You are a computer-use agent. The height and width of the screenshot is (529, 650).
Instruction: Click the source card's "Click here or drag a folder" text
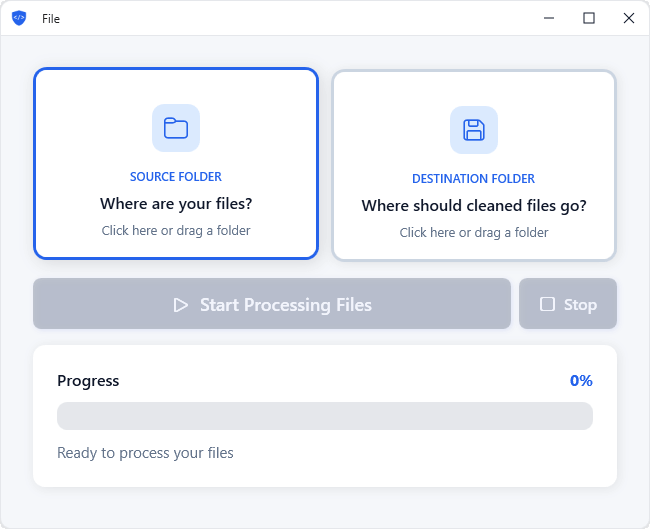pos(176,231)
